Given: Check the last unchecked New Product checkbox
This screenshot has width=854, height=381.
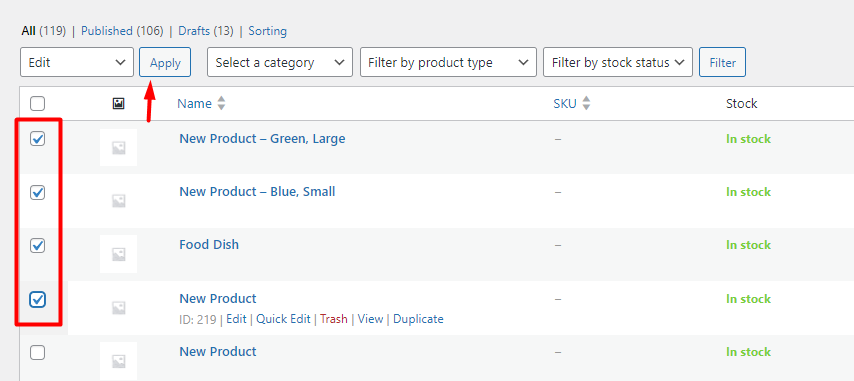Looking at the screenshot, I should coord(38,353).
